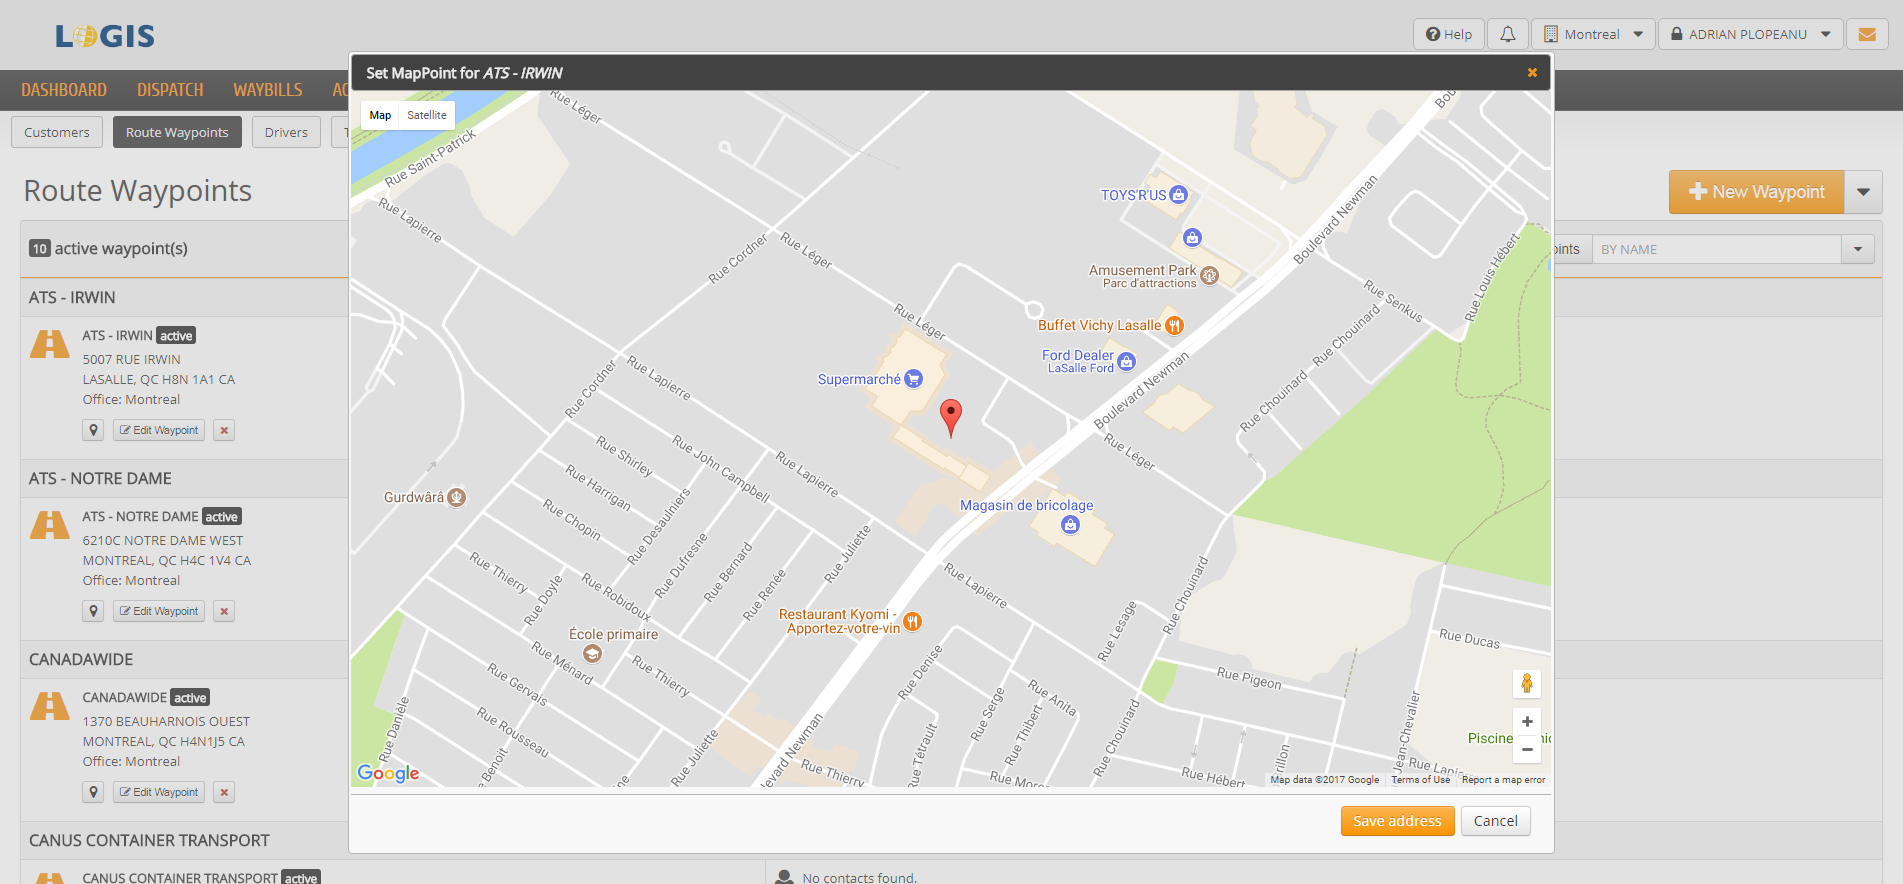Screen dimensions: 1903x884
Task: Click Buffet Vichy Lasalle restaurant marker
Action: (1174, 325)
